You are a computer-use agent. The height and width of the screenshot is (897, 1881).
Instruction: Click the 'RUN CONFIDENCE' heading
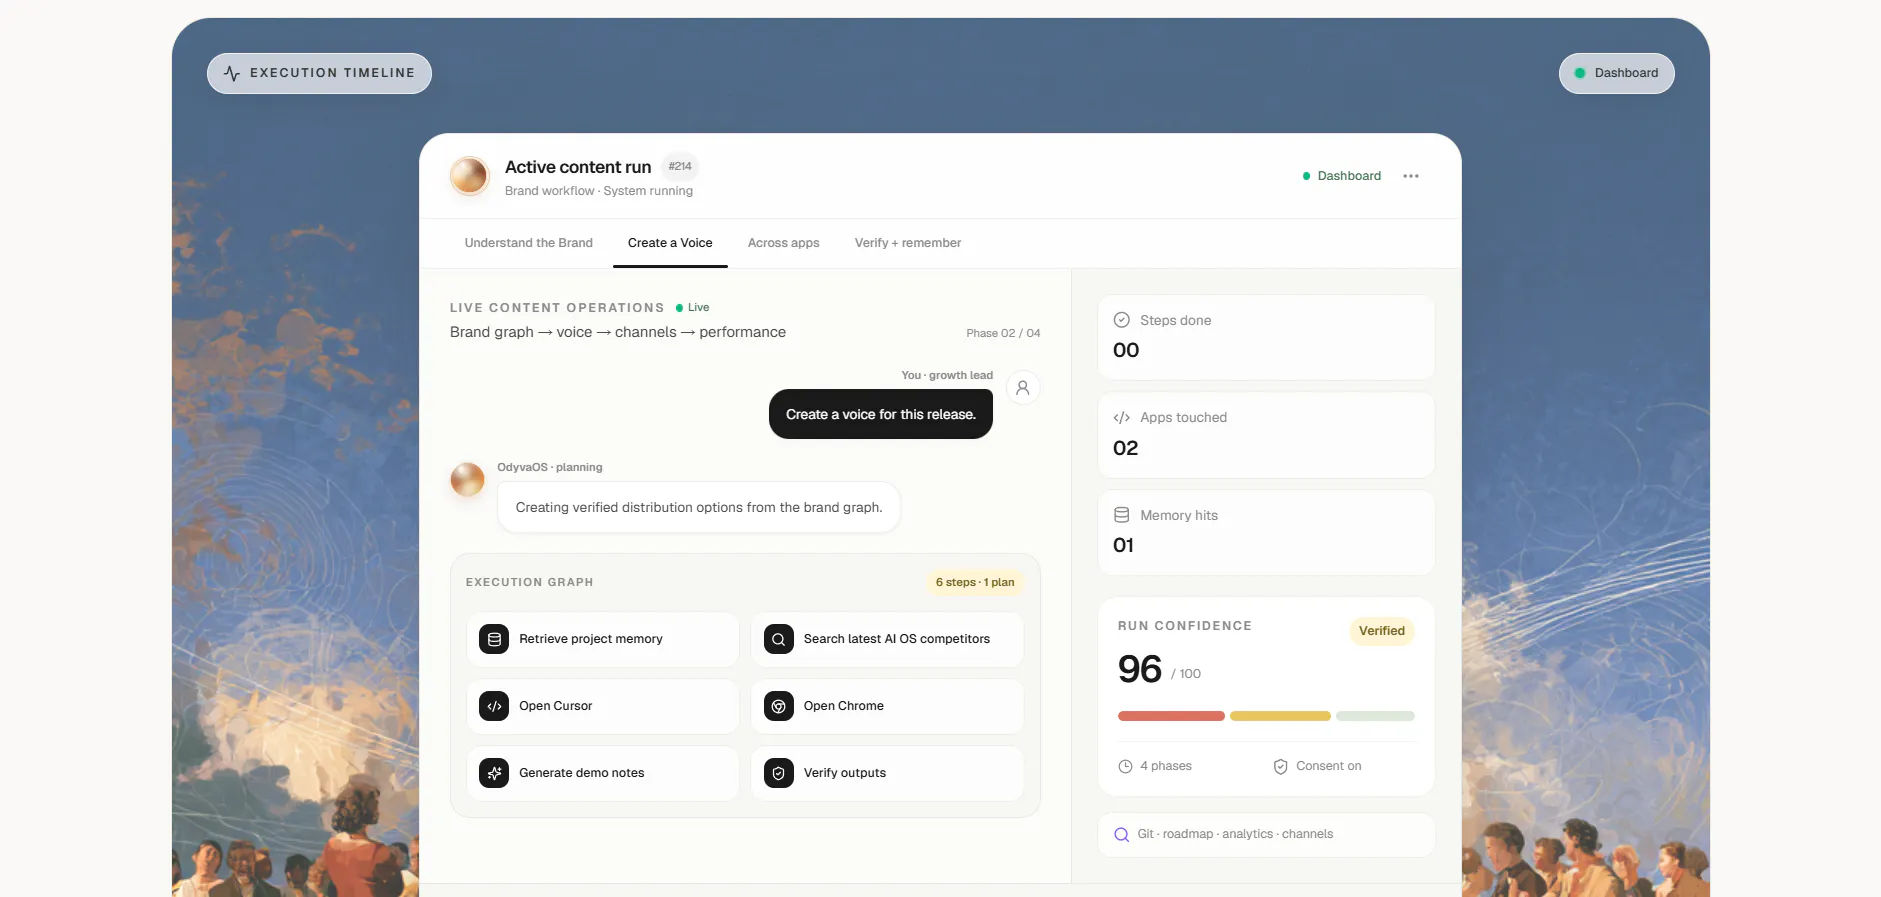point(1185,626)
